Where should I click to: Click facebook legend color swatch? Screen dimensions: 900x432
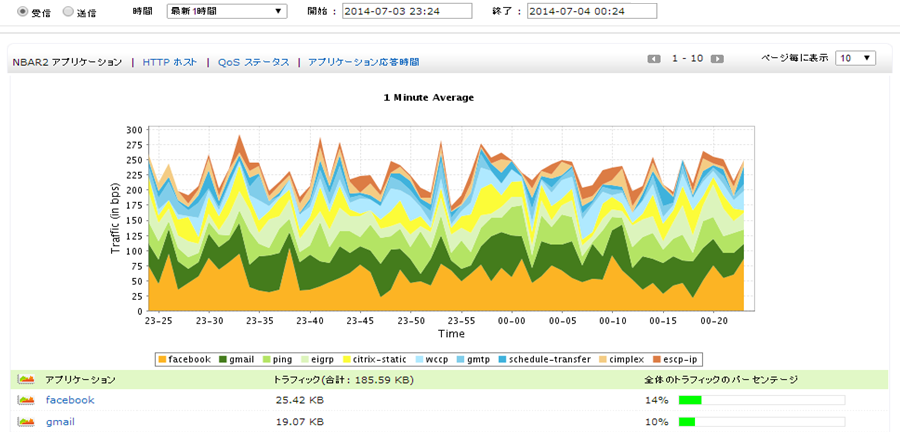point(162,360)
